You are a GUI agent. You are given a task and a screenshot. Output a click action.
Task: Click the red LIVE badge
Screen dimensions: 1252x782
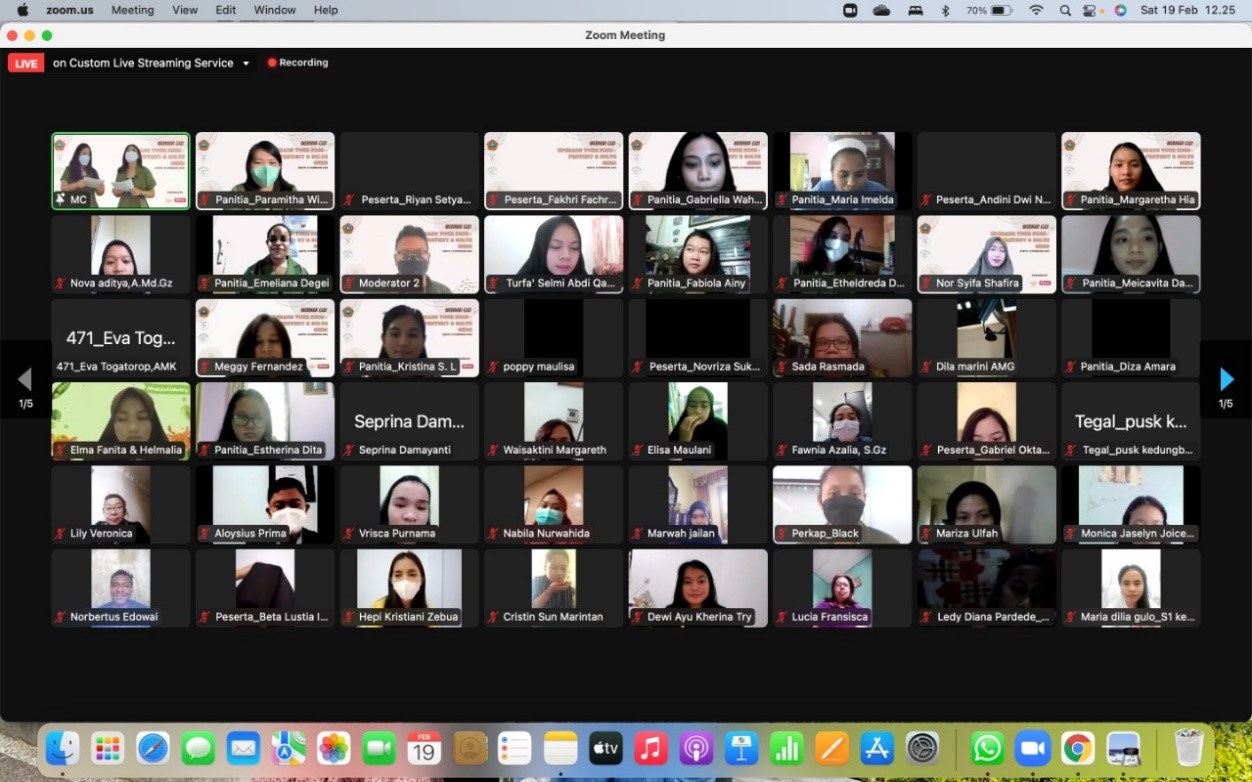click(26, 63)
